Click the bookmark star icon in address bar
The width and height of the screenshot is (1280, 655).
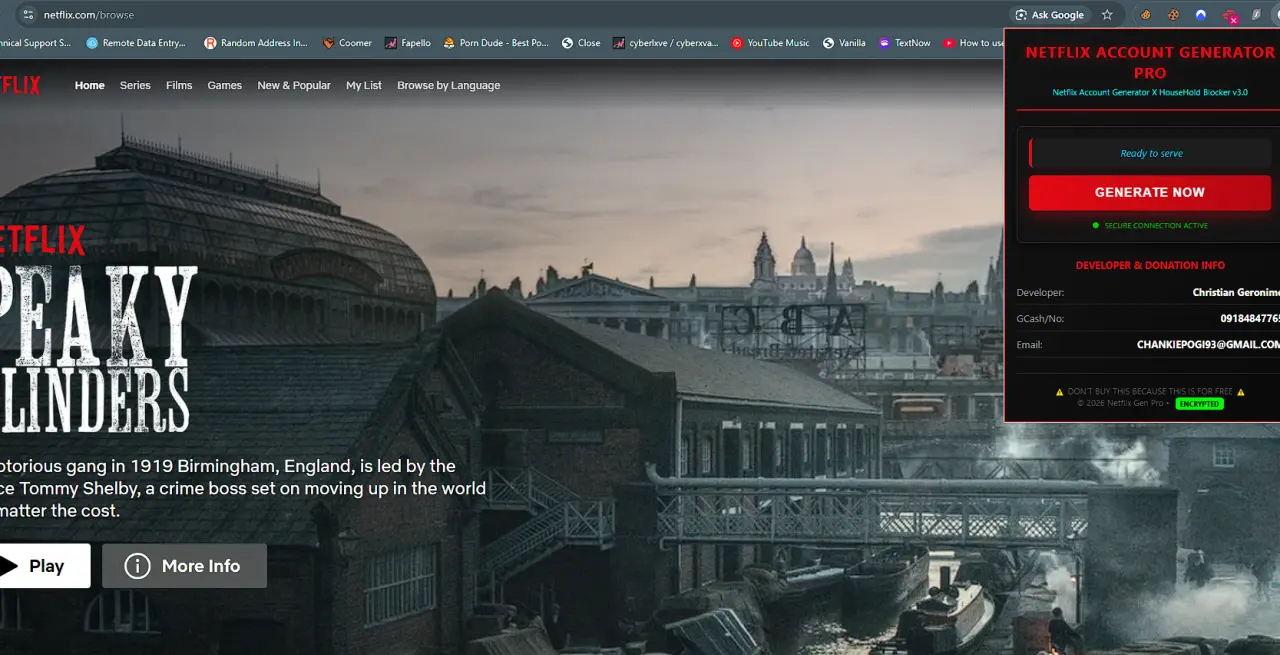point(1107,15)
